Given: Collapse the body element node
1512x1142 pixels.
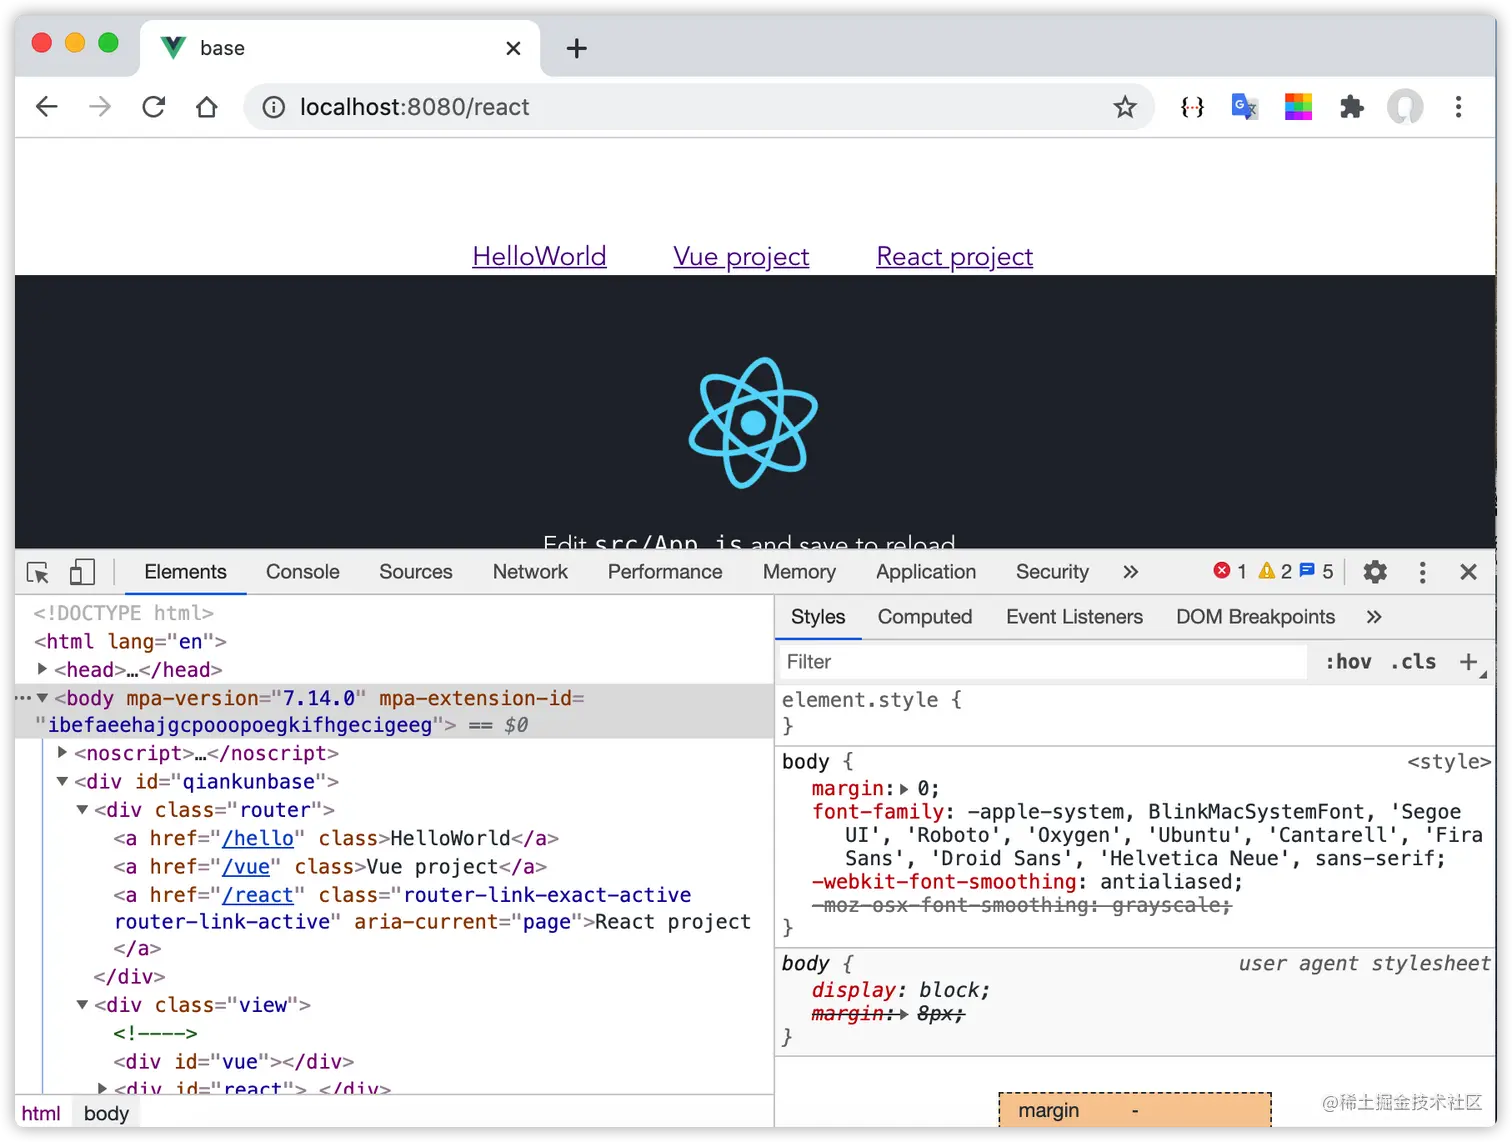Looking at the screenshot, I should click(42, 698).
